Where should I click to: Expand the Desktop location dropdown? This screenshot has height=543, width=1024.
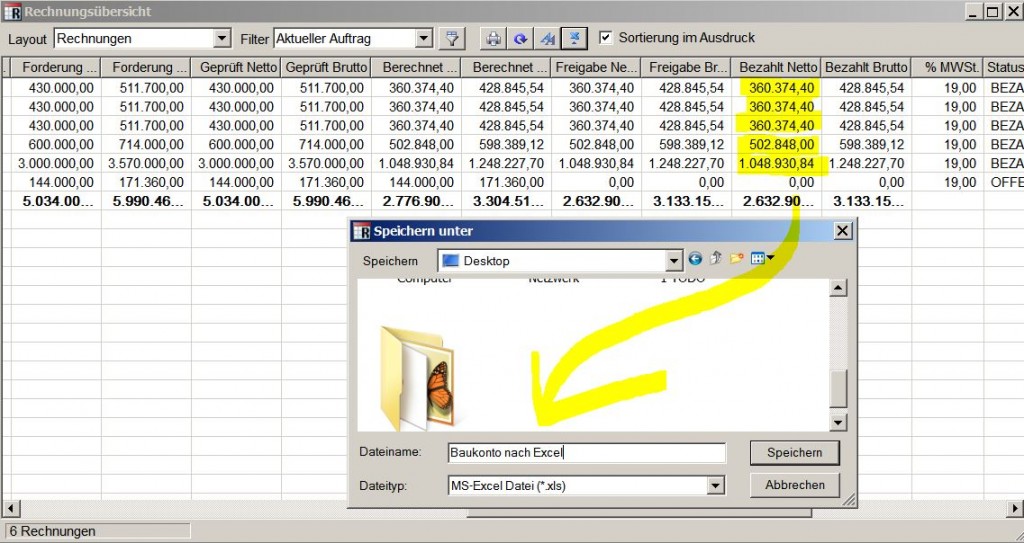click(x=674, y=261)
